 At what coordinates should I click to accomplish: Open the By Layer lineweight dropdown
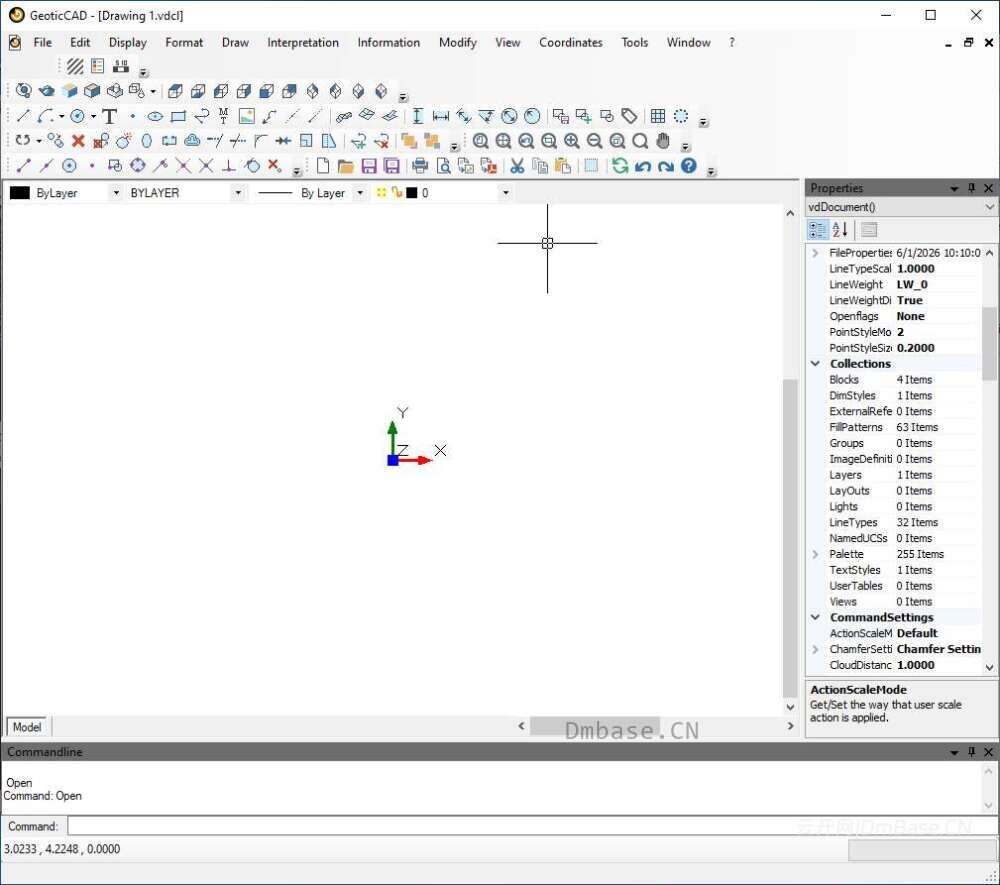pyautogui.click(x=360, y=193)
